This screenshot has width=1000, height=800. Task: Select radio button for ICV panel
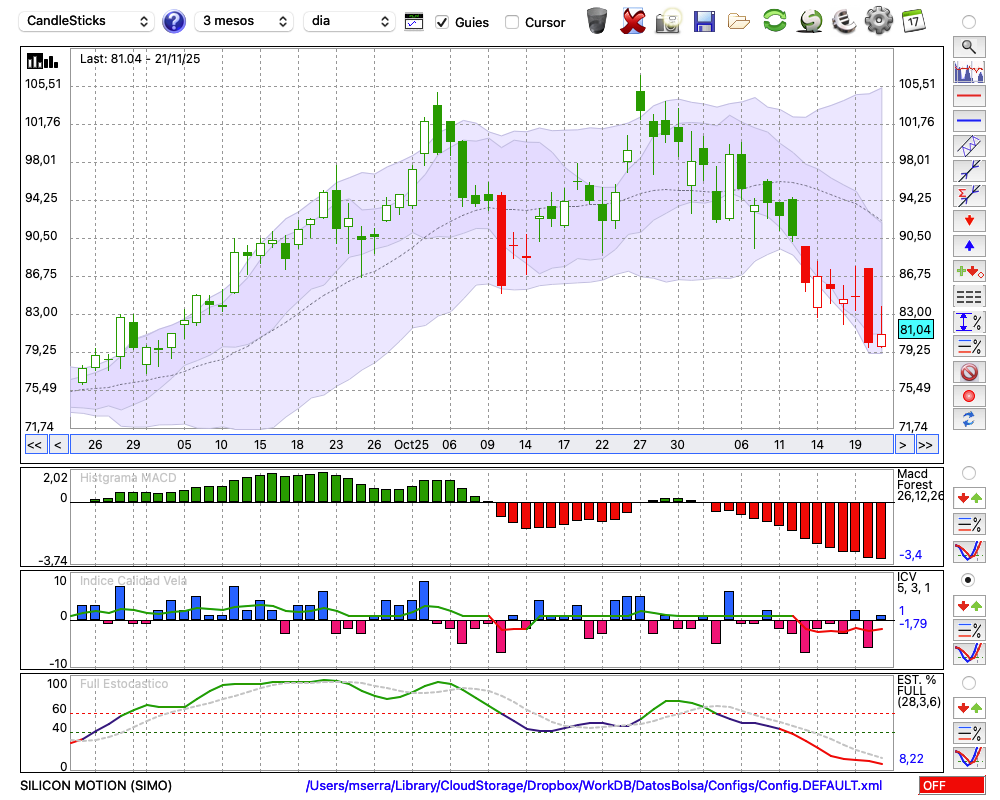pos(969,580)
